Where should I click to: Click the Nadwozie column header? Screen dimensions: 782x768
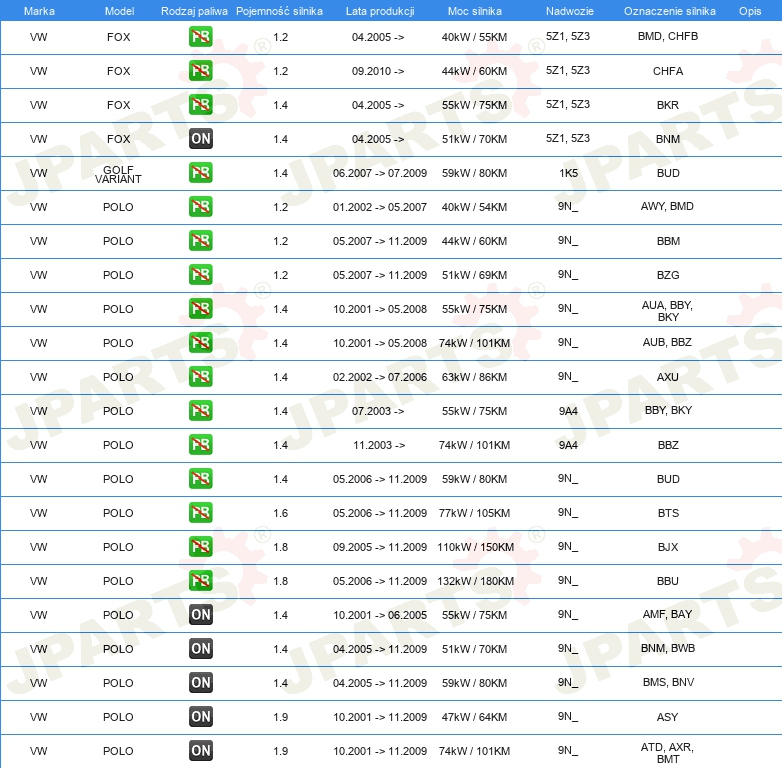570,11
